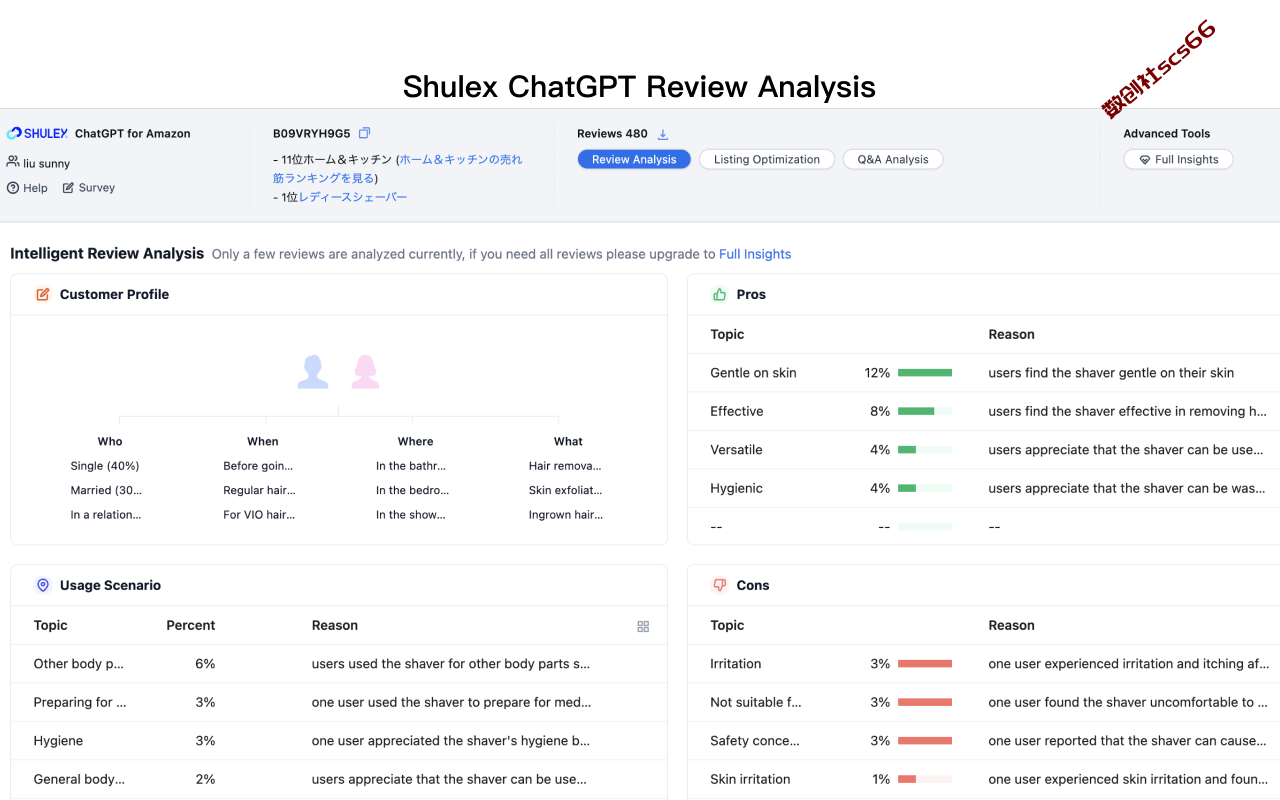This screenshot has width=1280, height=800.
Task: Follow the Full Insights upgrade link
Action: [755, 254]
